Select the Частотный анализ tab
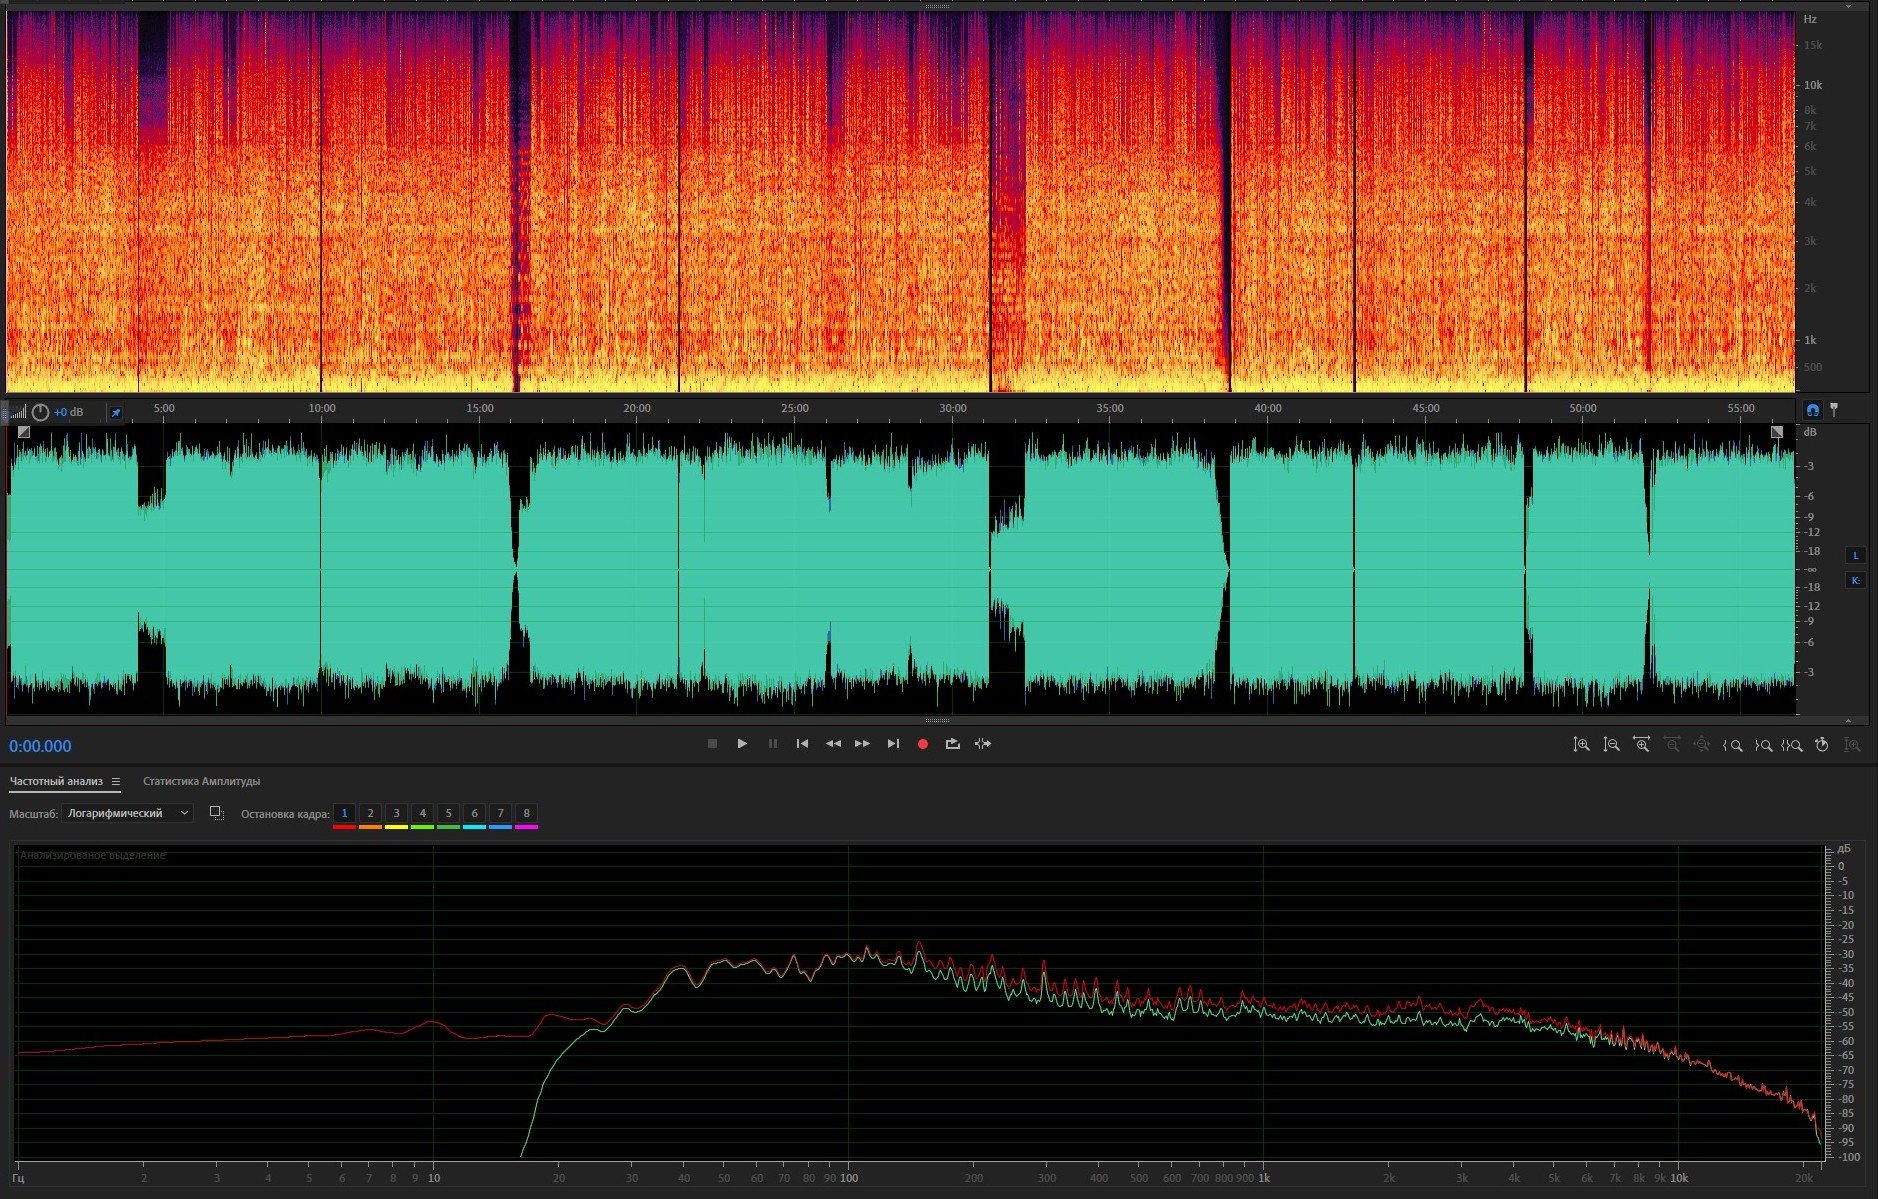The height and width of the screenshot is (1199, 1878). pyautogui.click(x=56, y=782)
